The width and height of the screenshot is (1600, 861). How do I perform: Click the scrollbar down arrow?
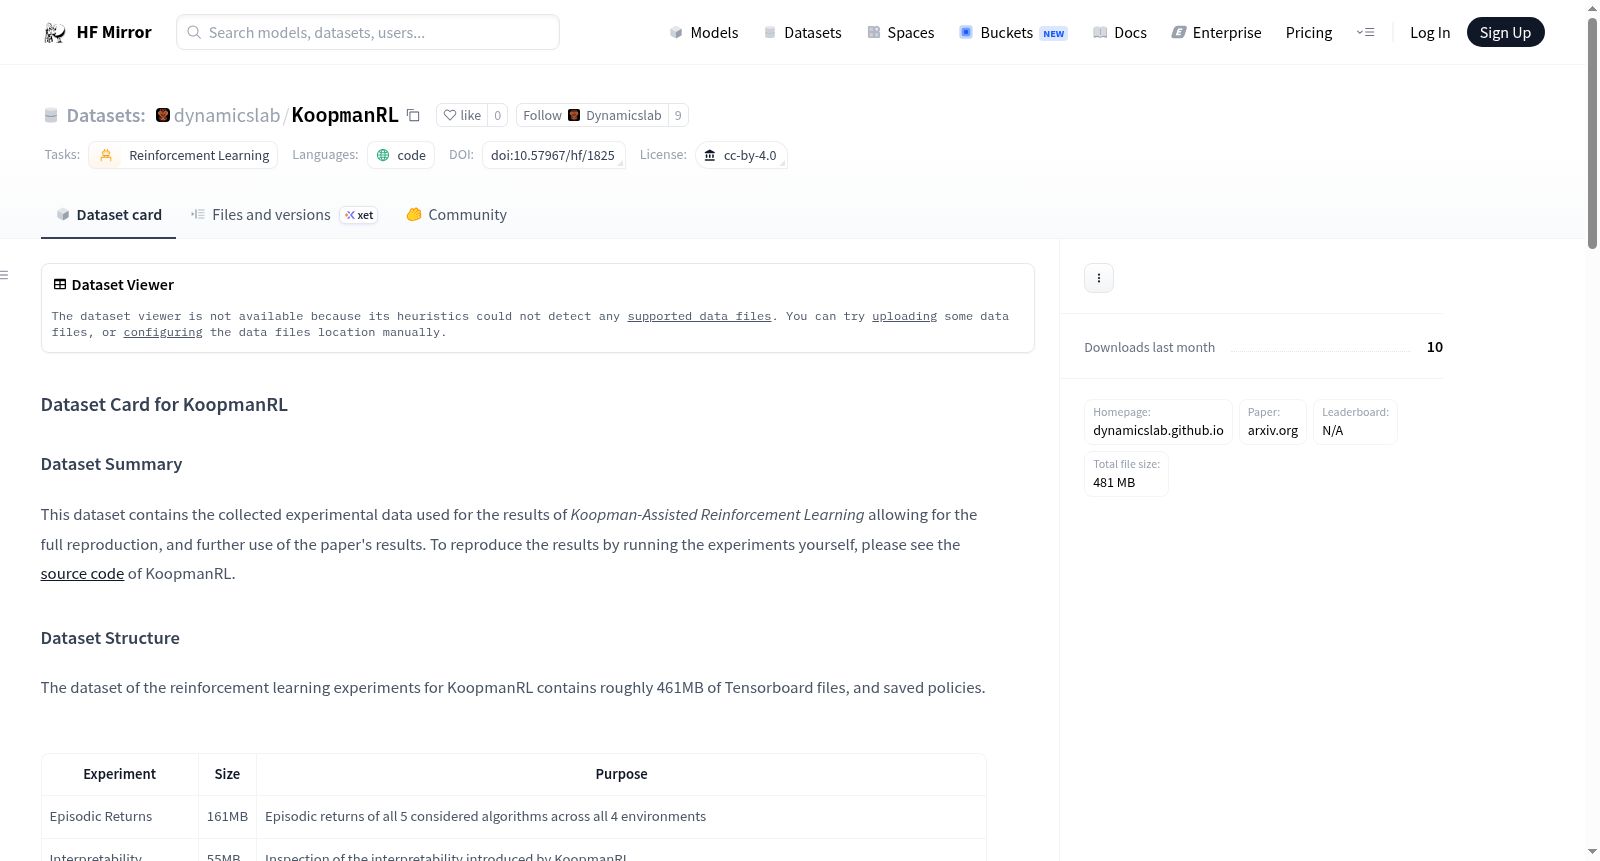pos(1592,852)
